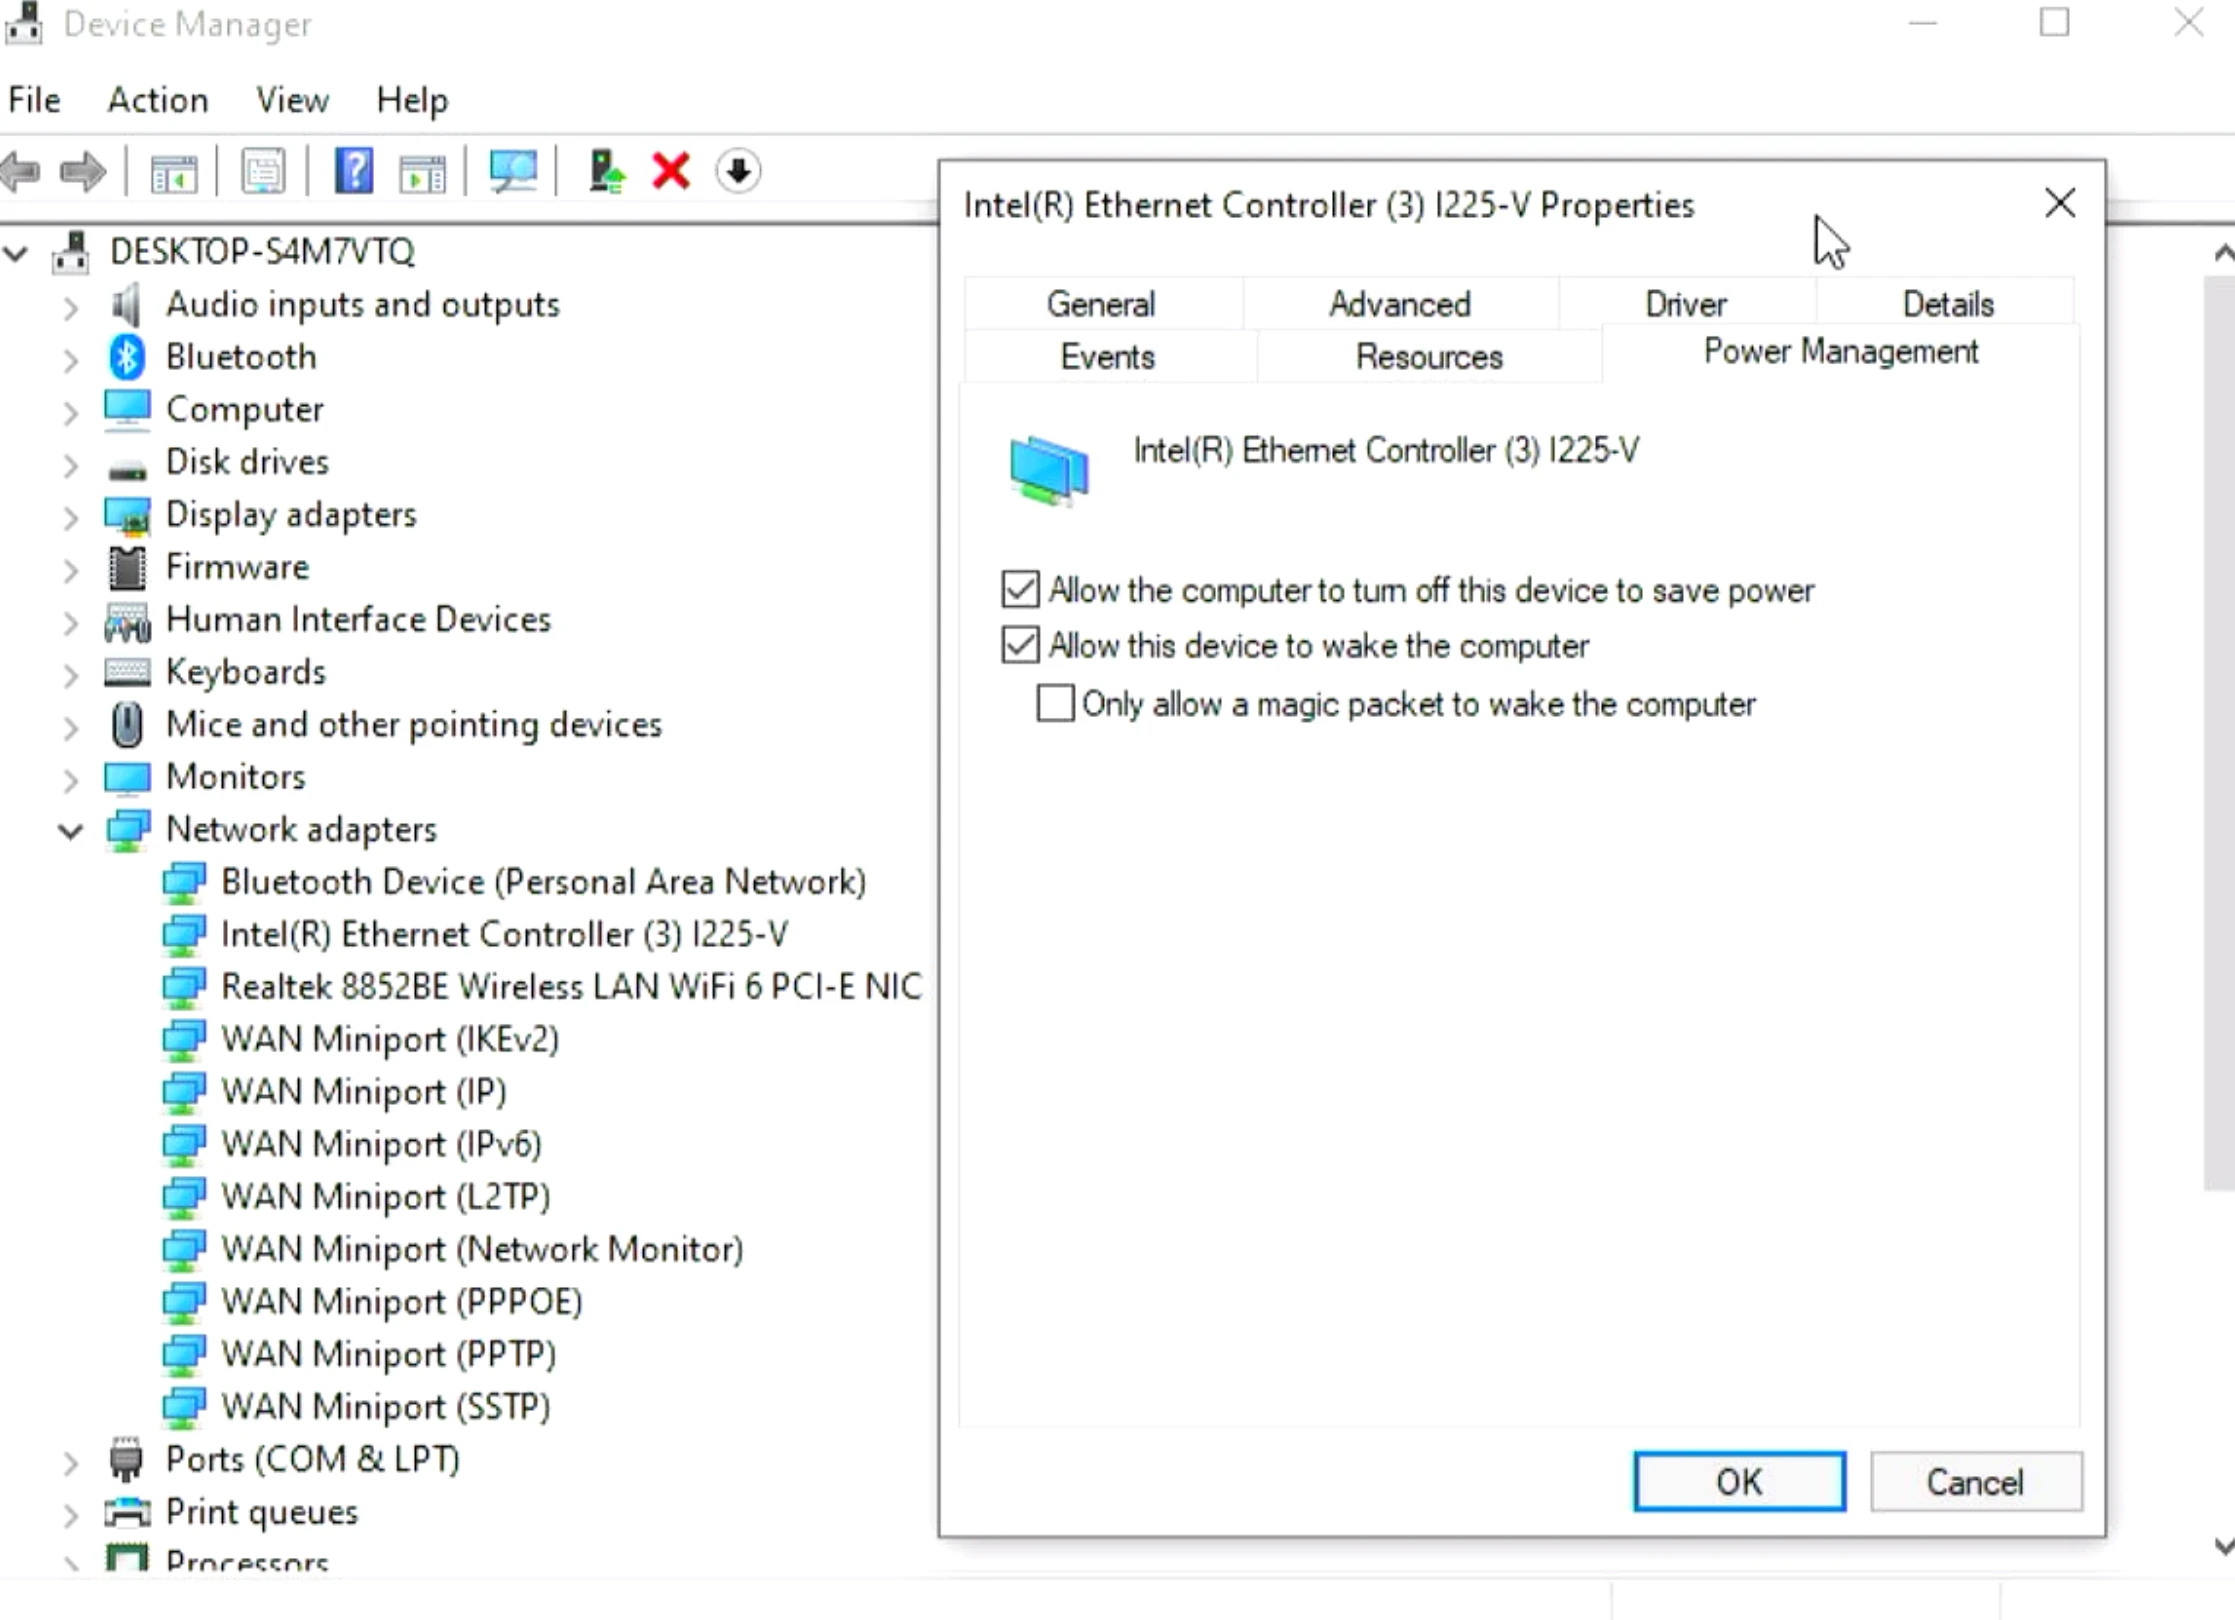Uncheck Allow this device to wake the computer
Image resolution: width=2235 pixels, height=1620 pixels.
1020,645
